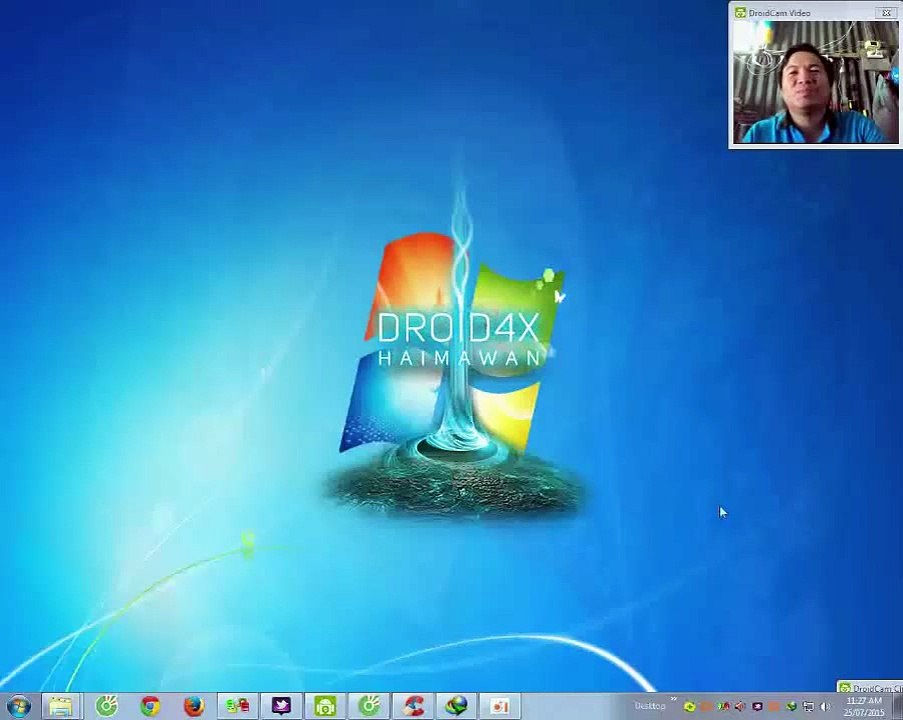
Task: Open Windows Explorer from the taskbar
Action: (x=61, y=706)
